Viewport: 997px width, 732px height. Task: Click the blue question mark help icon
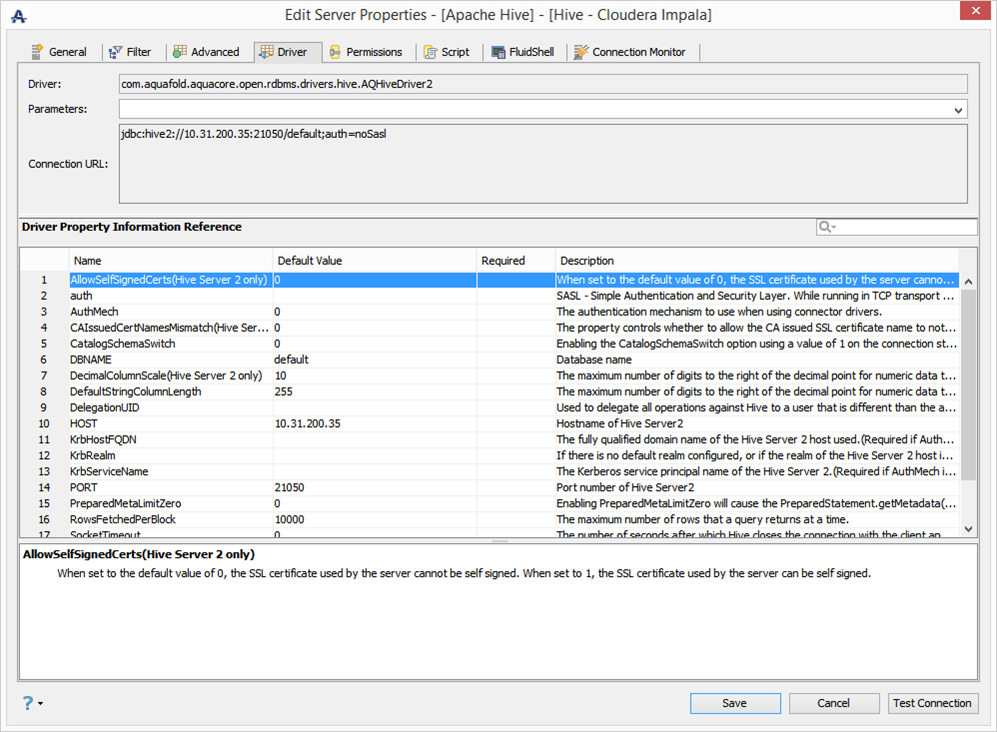(27, 703)
